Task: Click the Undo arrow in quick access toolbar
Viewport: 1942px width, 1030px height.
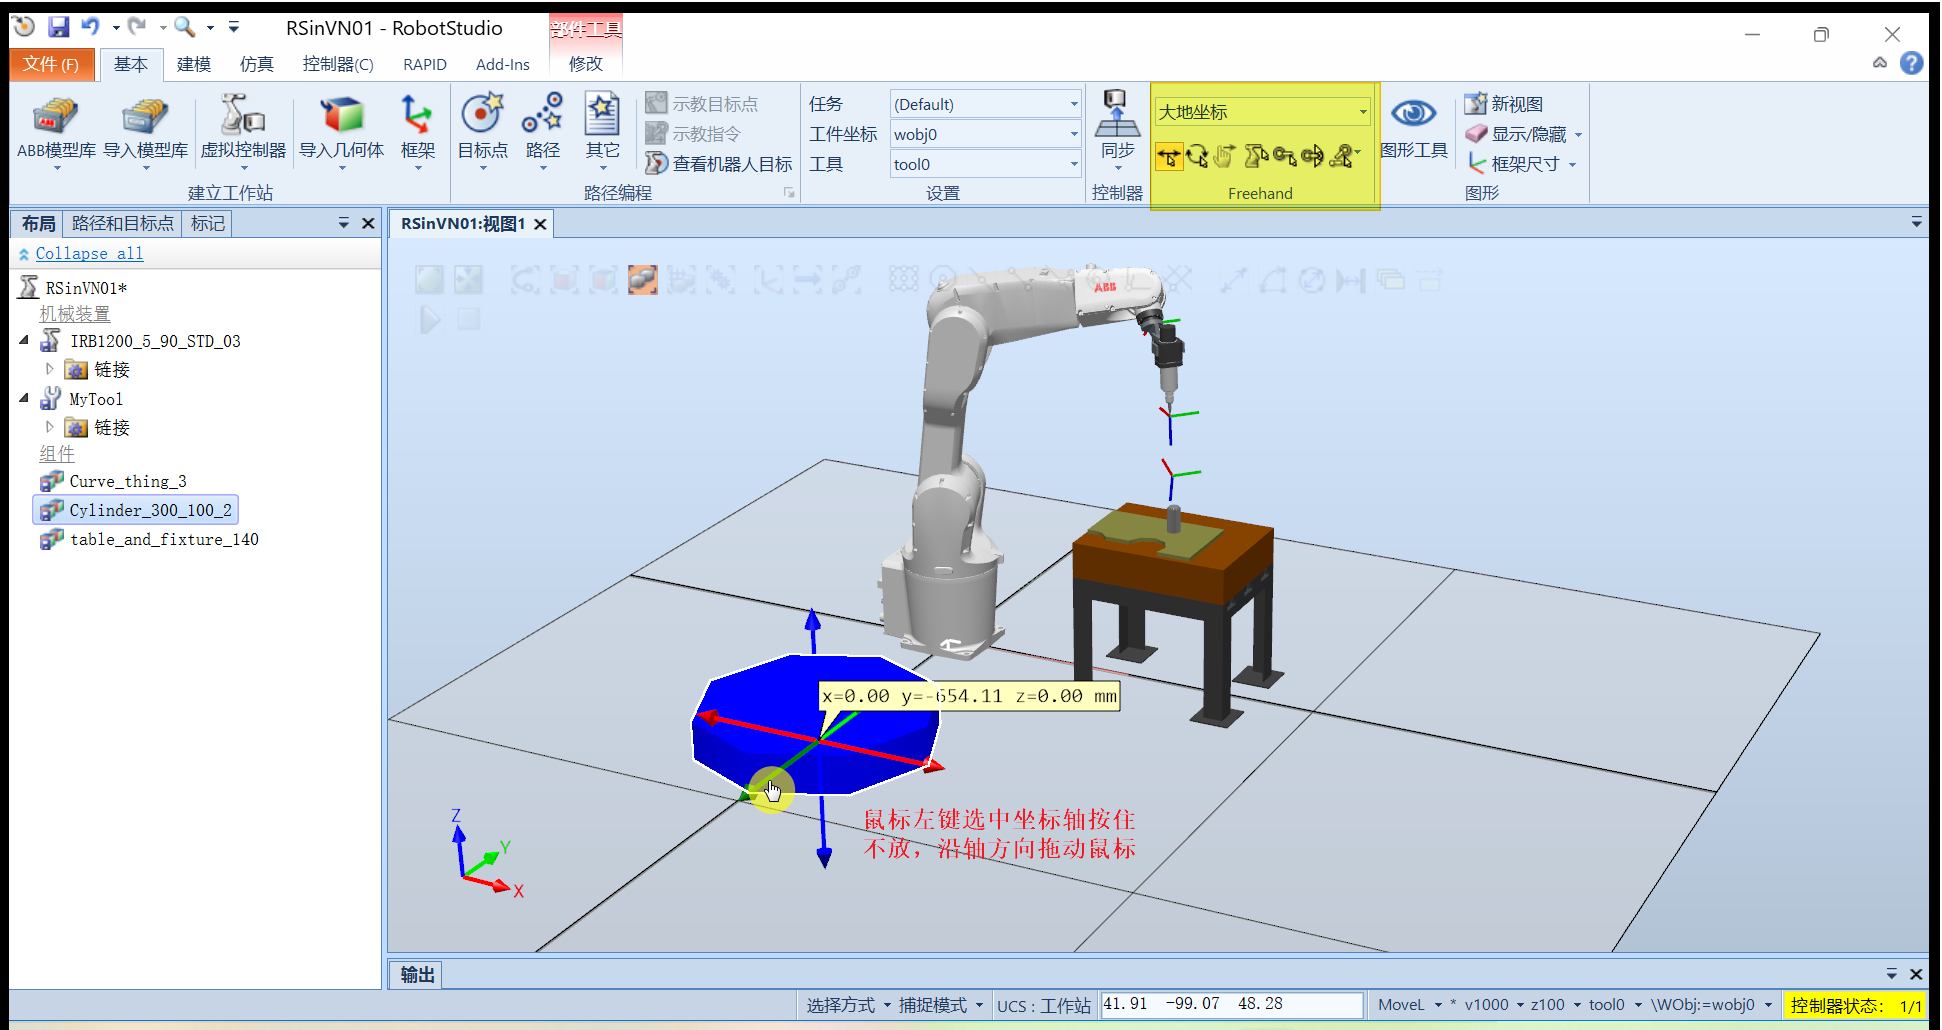Action: pos(91,27)
